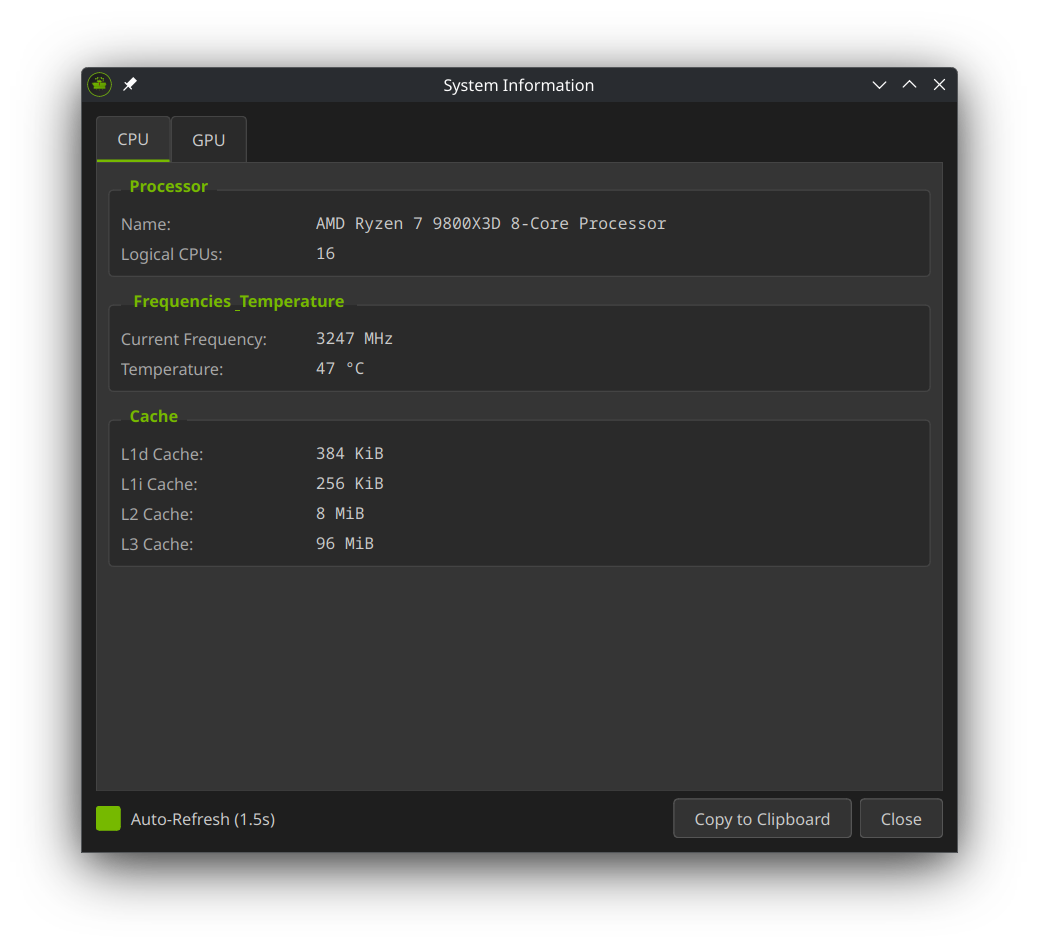Click the Logical CPUs value 16
Screen dimensions: 1040x949
click(325, 254)
